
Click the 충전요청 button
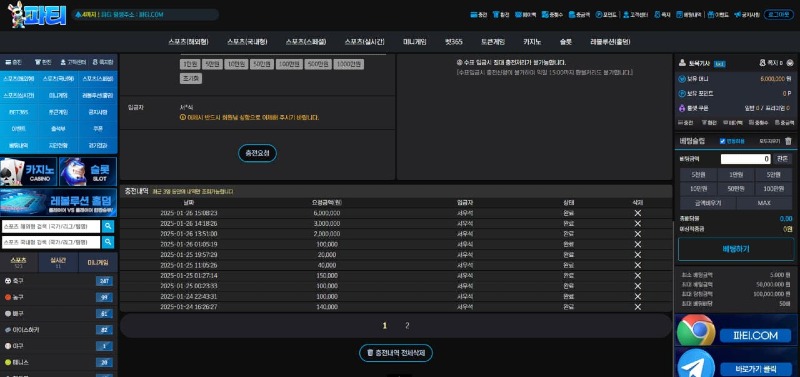click(x=257, y=153)
